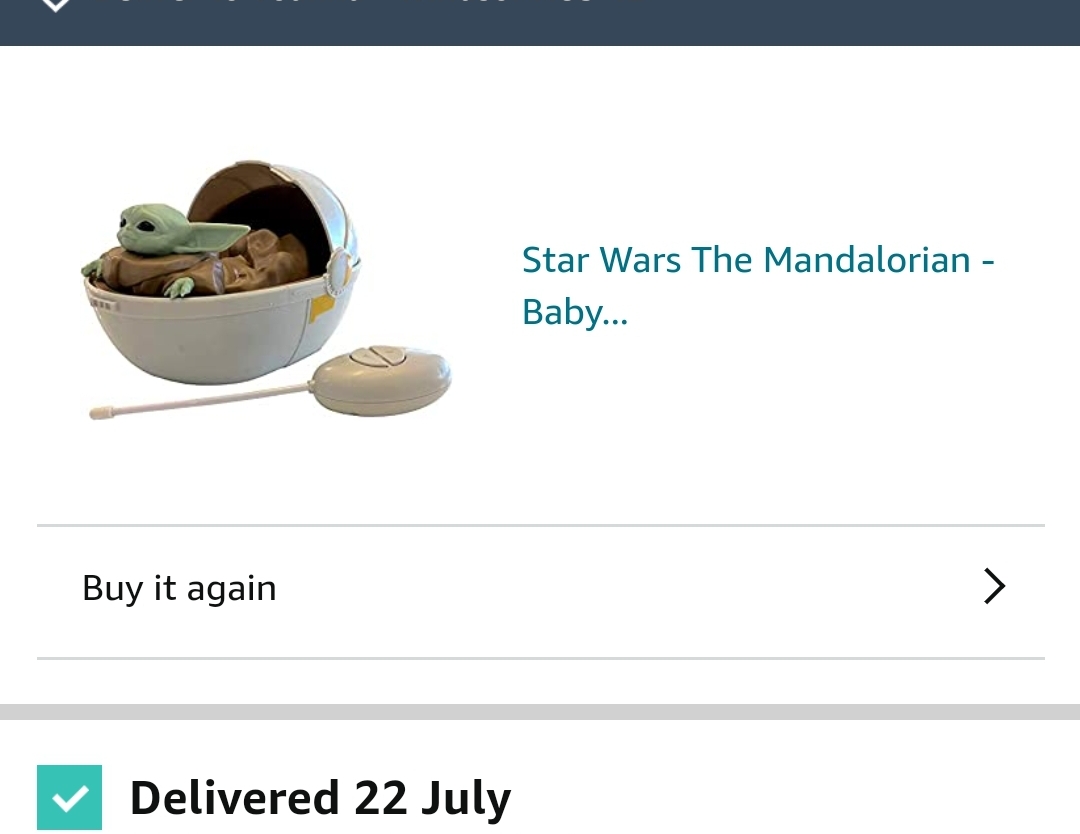Click the Delivered 22 July heading
1080x834 pixels.
320,797
